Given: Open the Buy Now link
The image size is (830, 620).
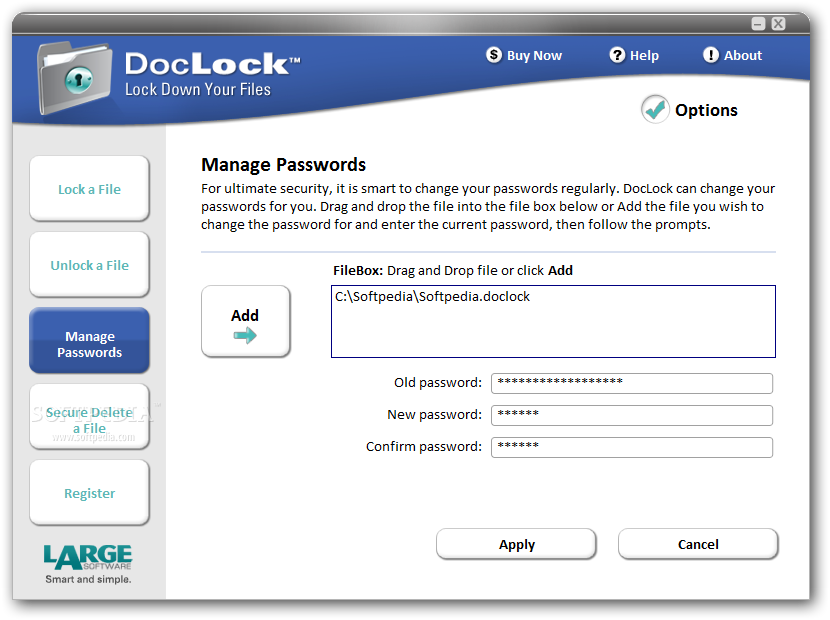Looking at the screenshot, I should pos(534,56).
